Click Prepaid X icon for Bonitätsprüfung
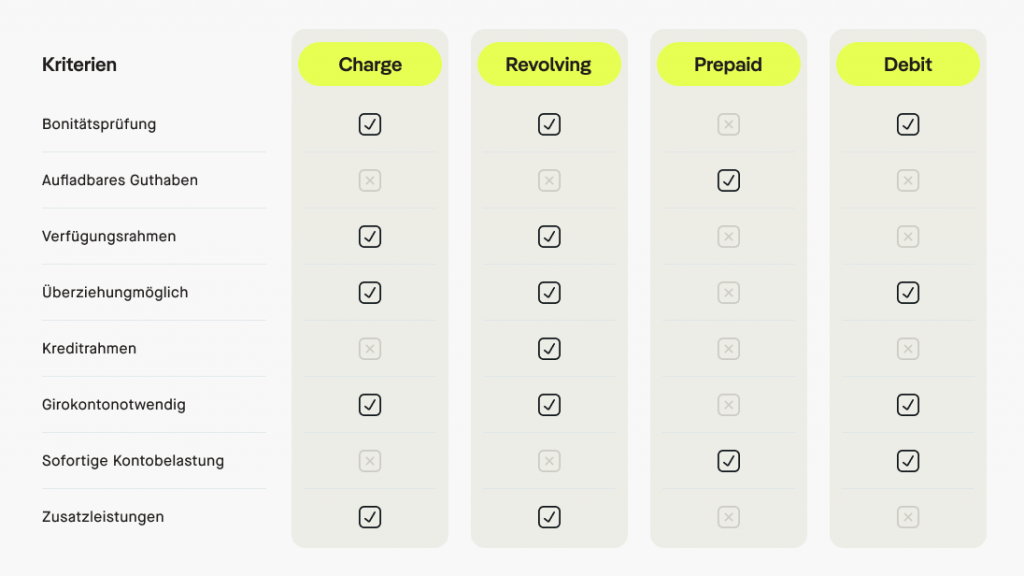The image size is (1024, 576). [728, 125]
